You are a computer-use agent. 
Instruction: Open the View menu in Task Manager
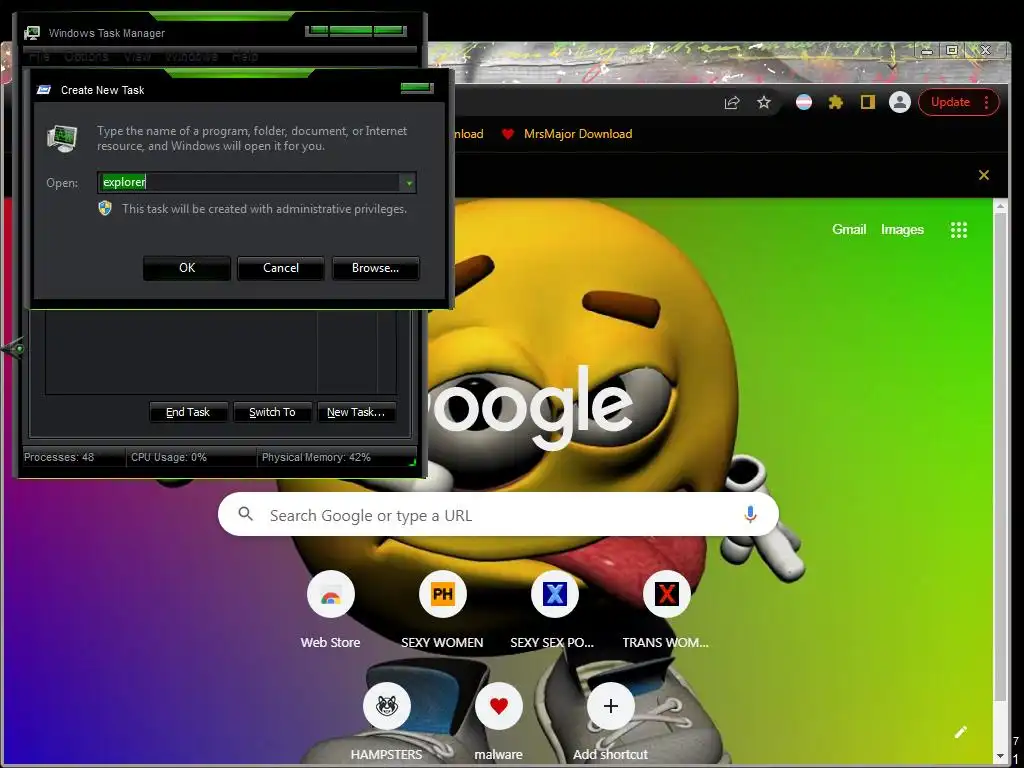(137, 57)
